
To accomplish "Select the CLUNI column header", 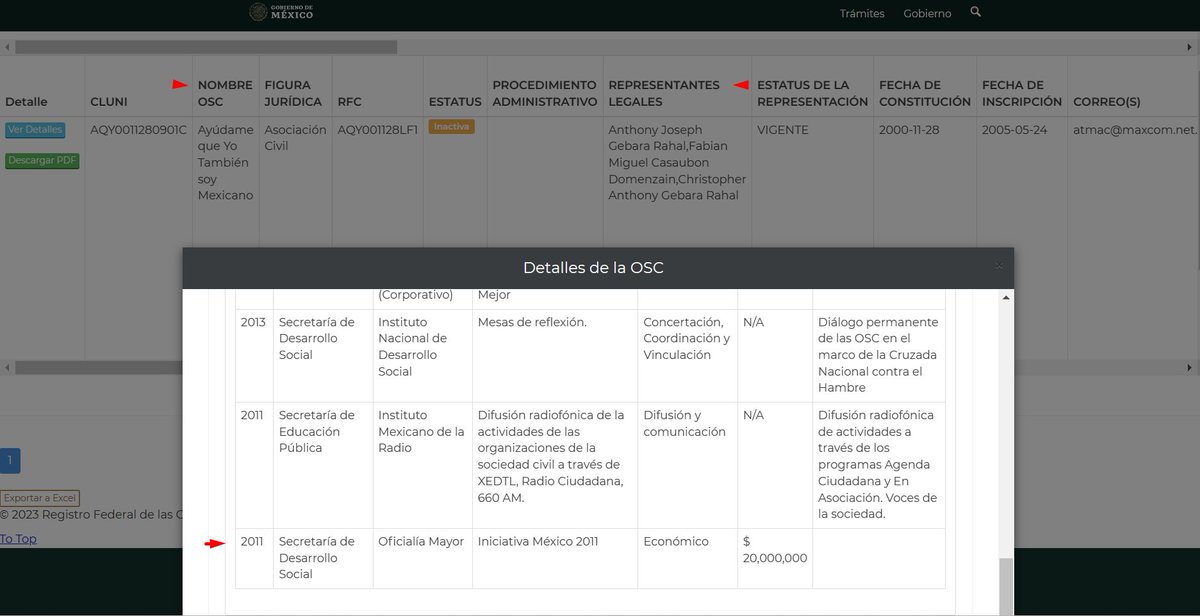I will tap(109, 102).
